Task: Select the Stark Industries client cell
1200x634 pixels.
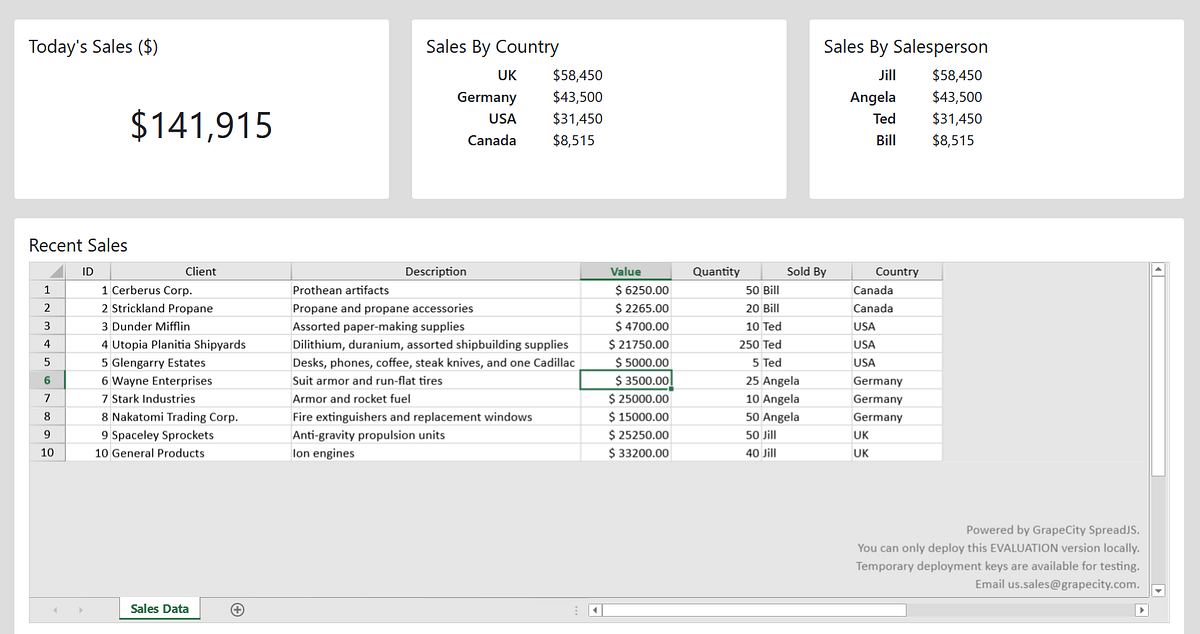Action: pos(200,398)
